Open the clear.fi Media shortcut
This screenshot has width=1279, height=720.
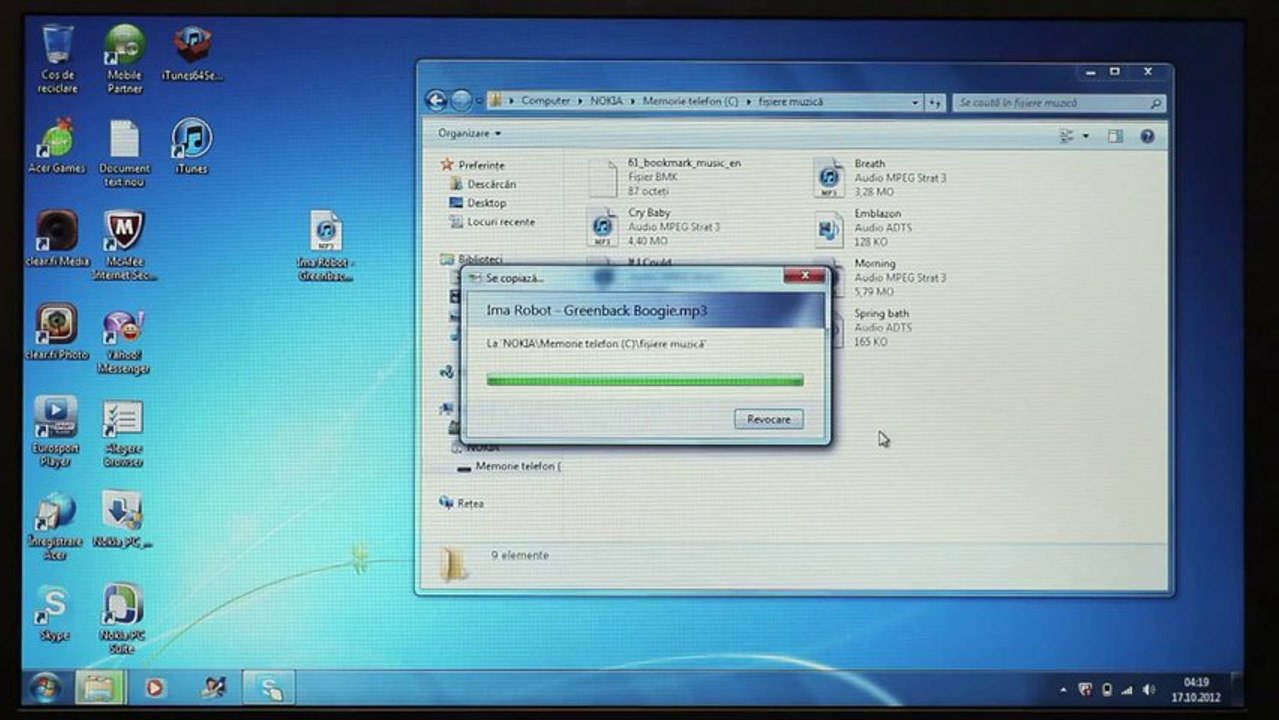pos(57,238)
